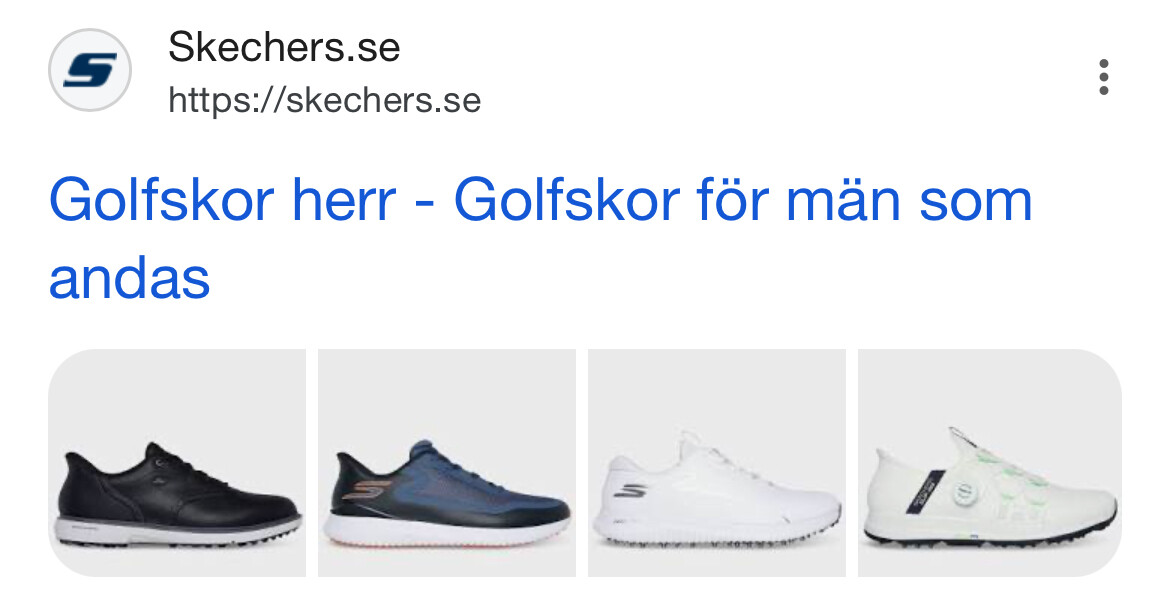Select the all-white lace-up shoe thumbnail

click(717, 462)
